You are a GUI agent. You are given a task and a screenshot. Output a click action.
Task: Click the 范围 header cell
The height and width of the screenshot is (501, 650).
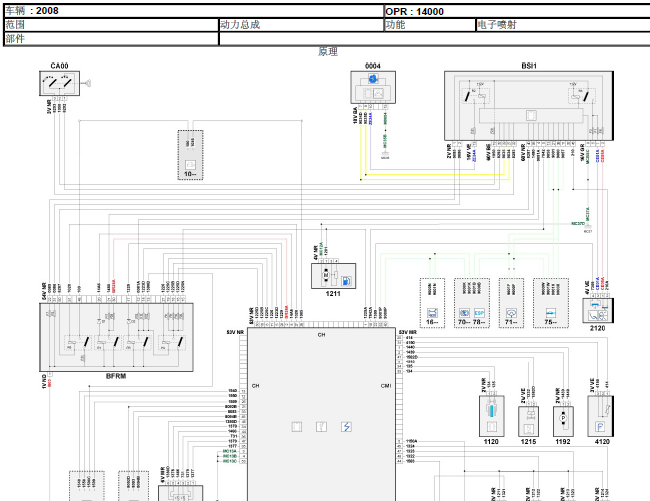coord(111,25)
